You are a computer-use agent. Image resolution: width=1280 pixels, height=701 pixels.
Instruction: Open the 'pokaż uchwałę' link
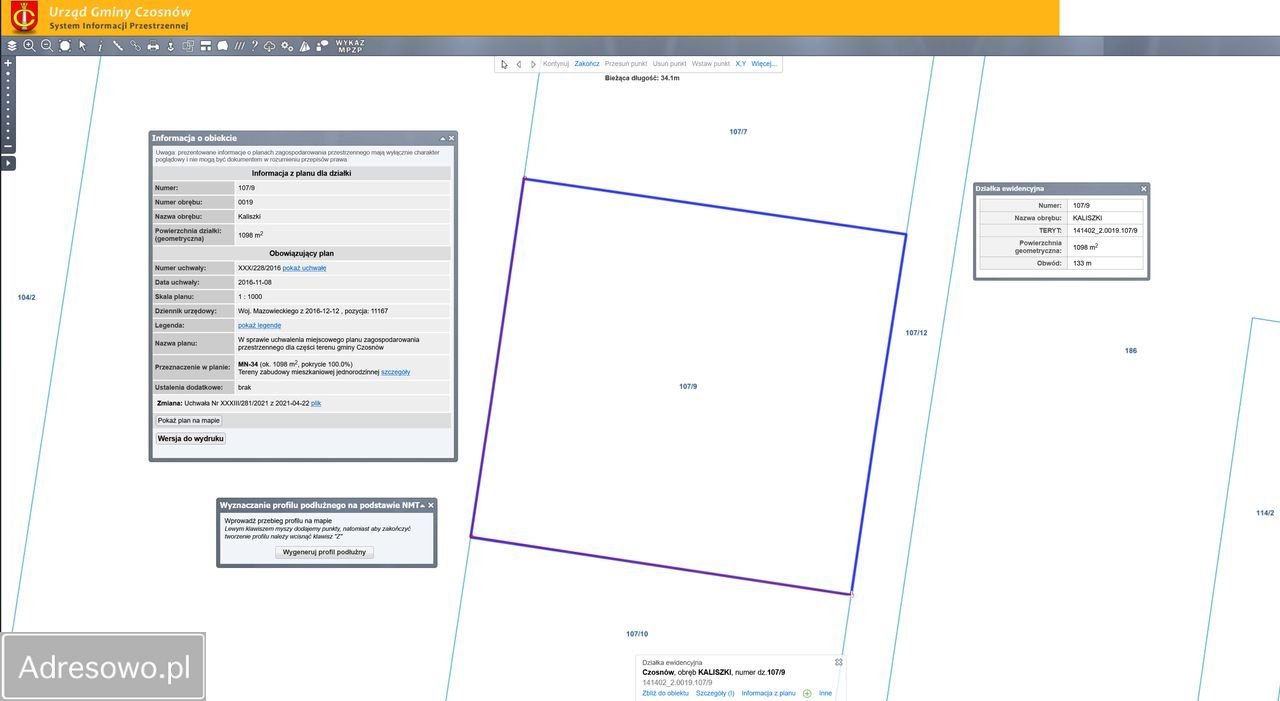[304, 268]
